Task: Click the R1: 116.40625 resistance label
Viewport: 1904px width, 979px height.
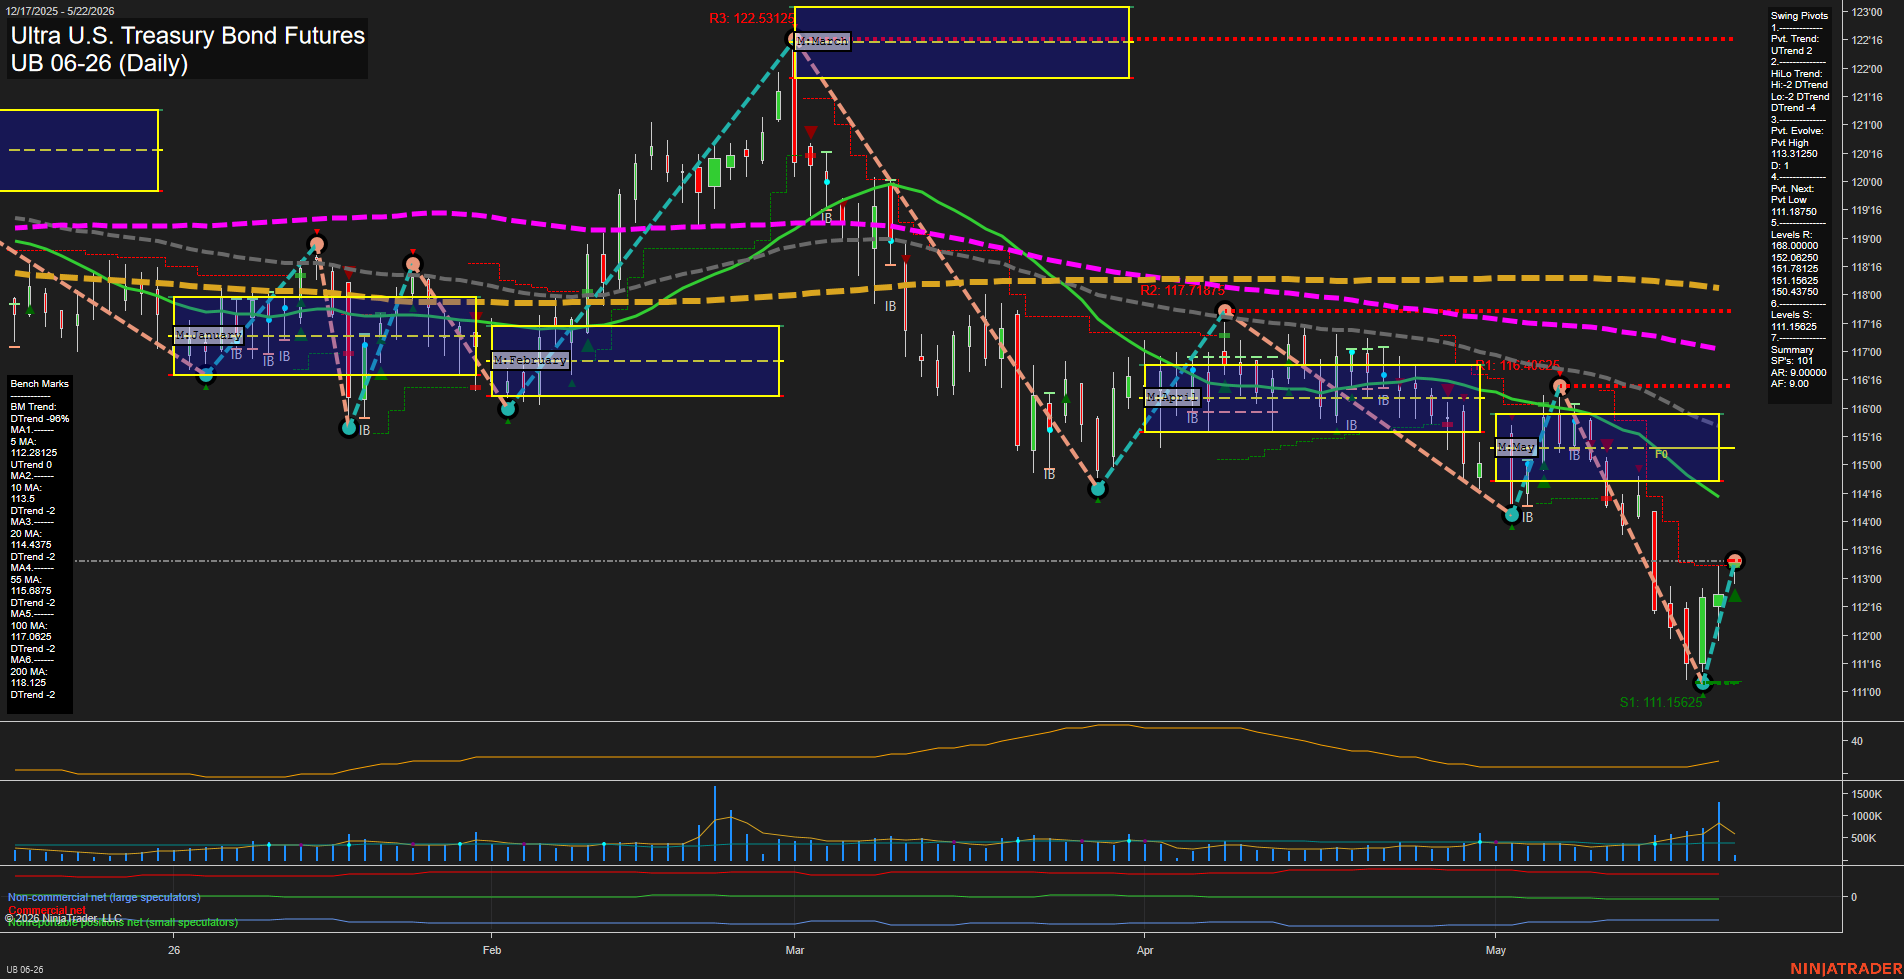Action: 1517,365
